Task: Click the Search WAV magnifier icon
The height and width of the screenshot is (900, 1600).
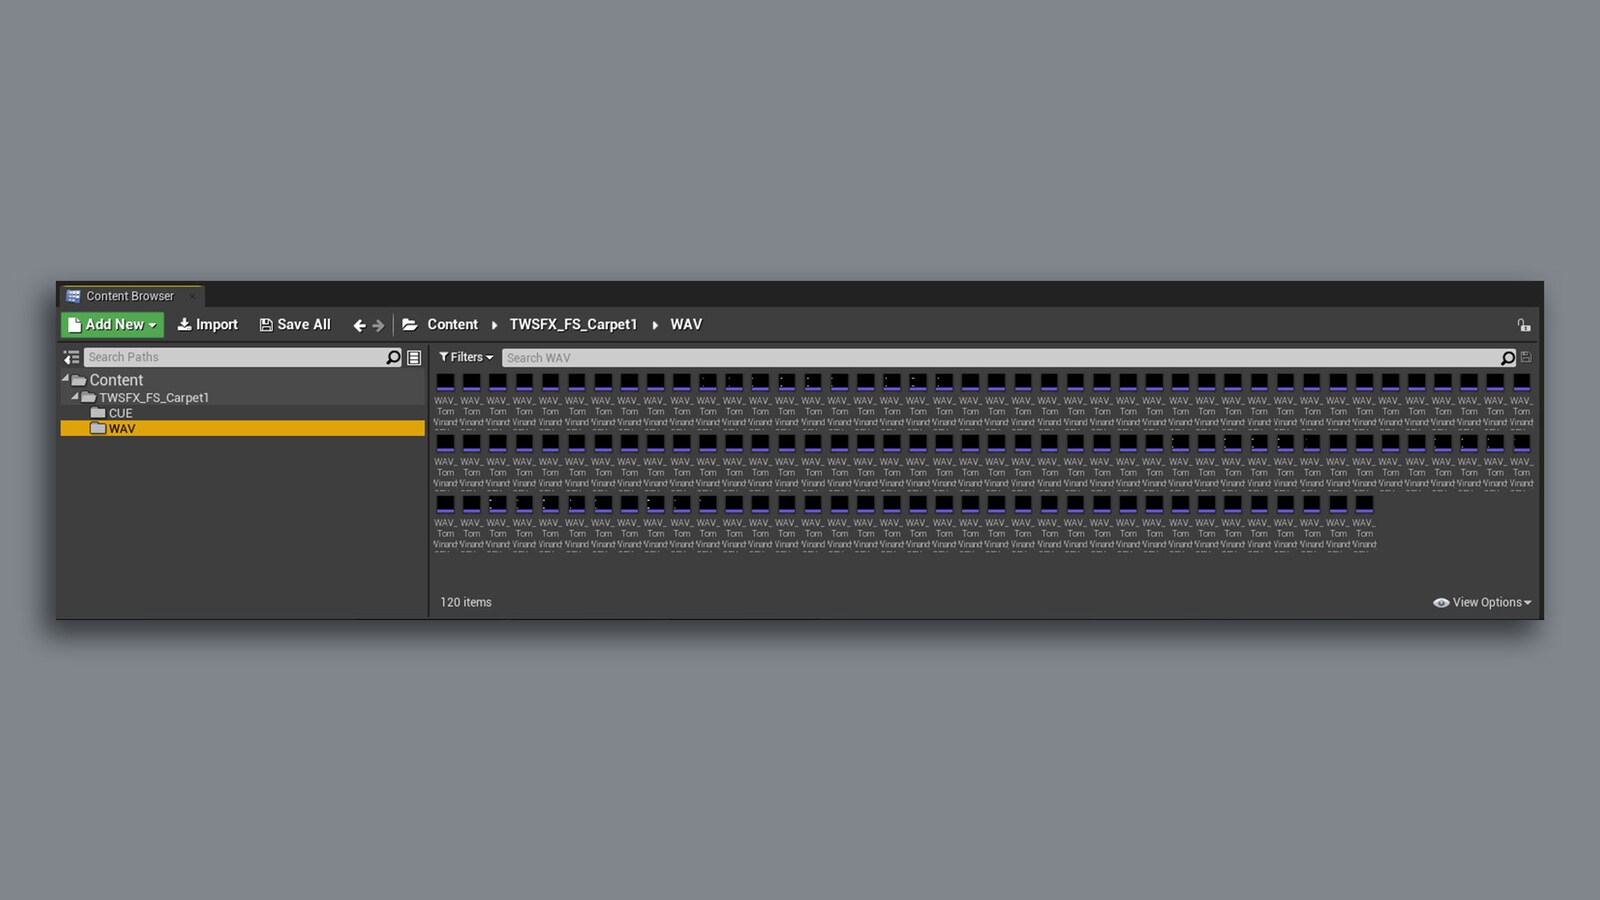Action: coord(1508,358)
